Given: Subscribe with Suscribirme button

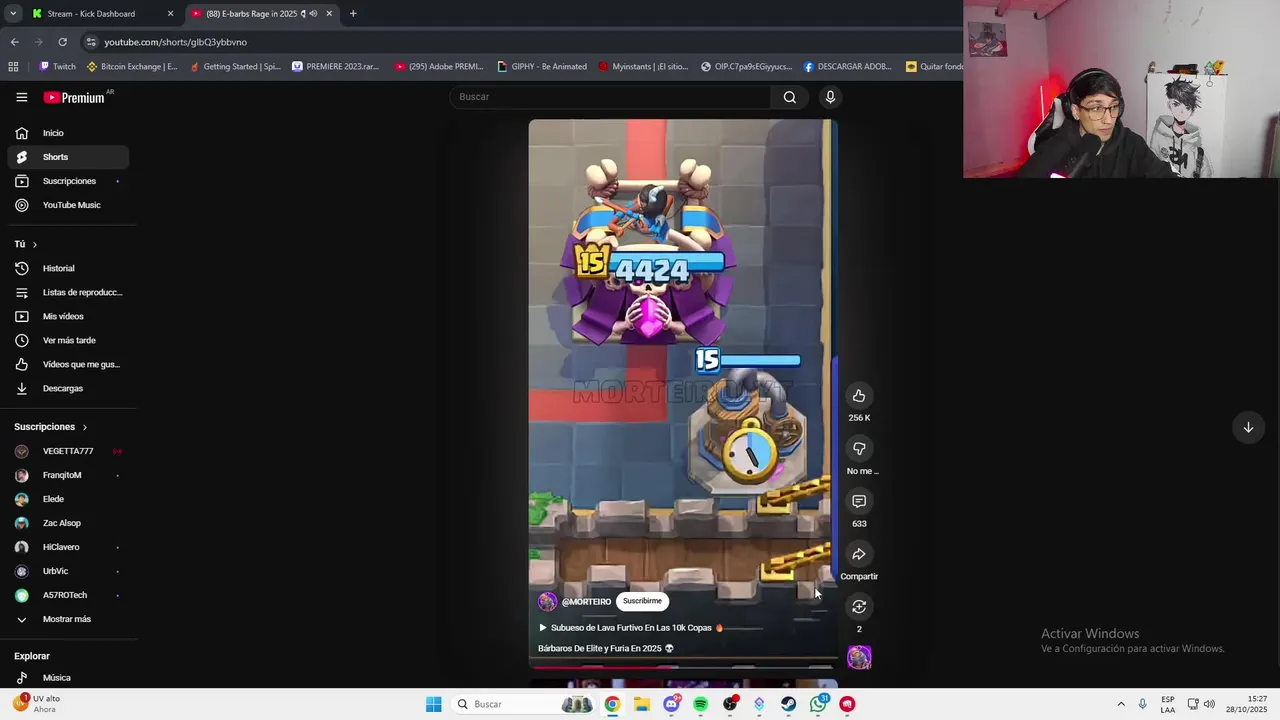Looking at the screenshot, I should click(x=642, y=601).
